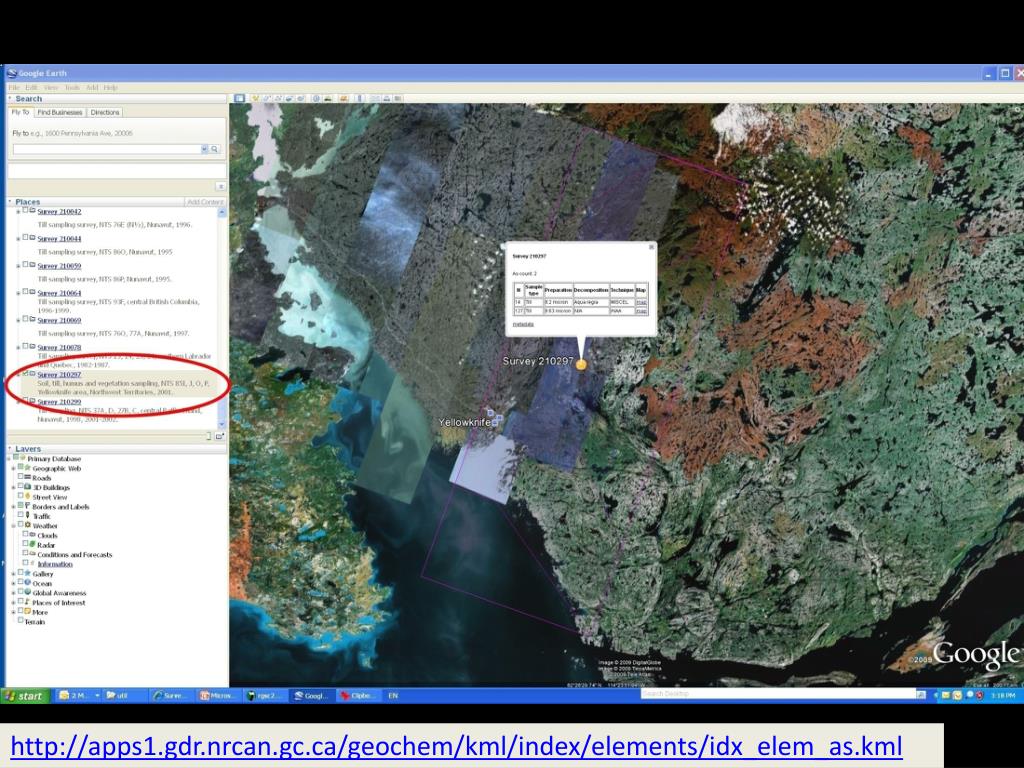Click the Places scrollbar up arrow
Viewport: 1024px width, 768px height.
(221, 212)
